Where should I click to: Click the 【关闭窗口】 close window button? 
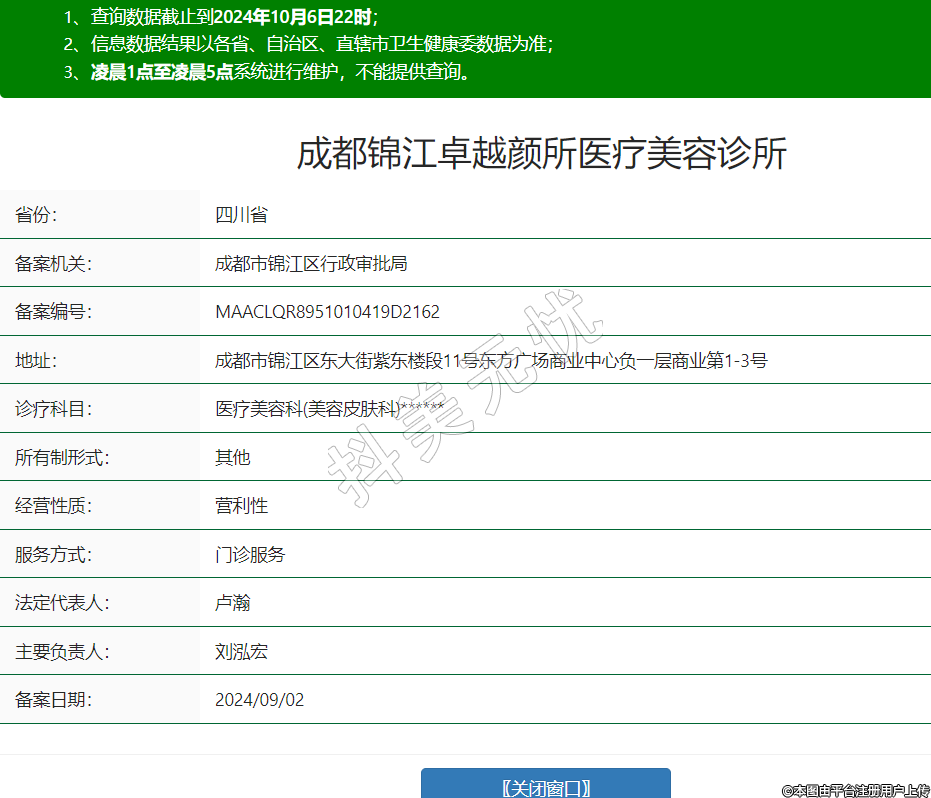click(x=545, y=786)
